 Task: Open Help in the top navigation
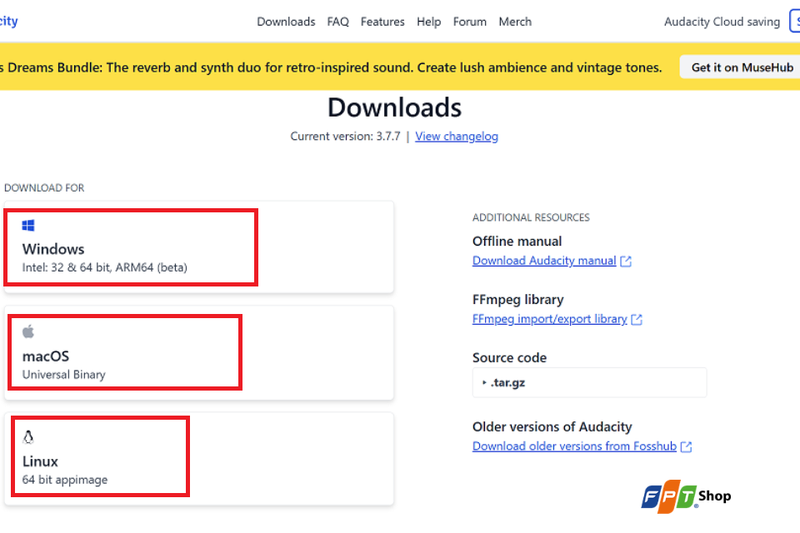429,22
